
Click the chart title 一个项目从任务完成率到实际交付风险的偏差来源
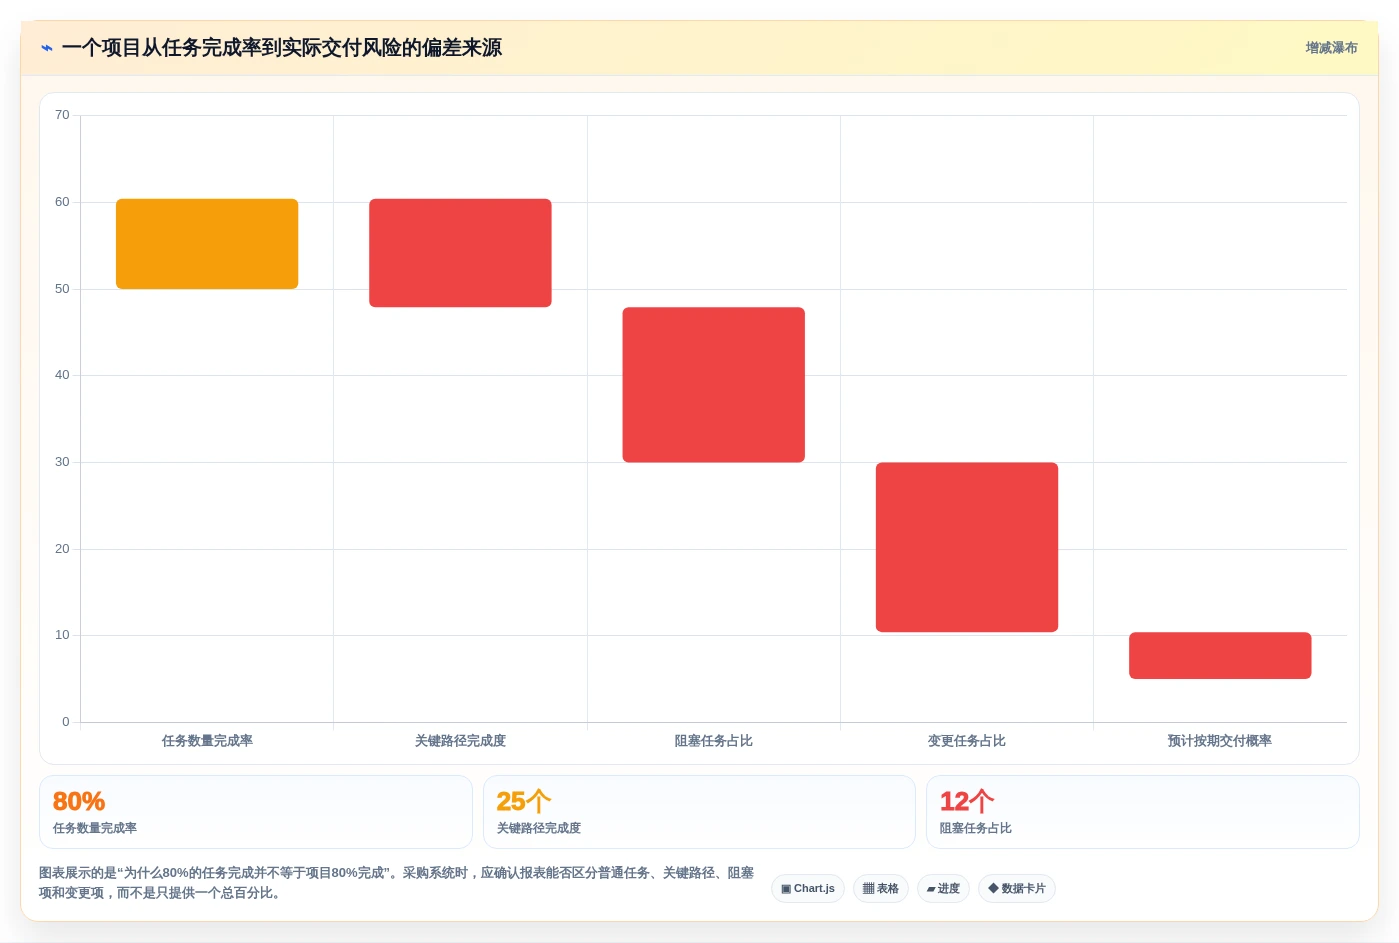tap(282, 48)
